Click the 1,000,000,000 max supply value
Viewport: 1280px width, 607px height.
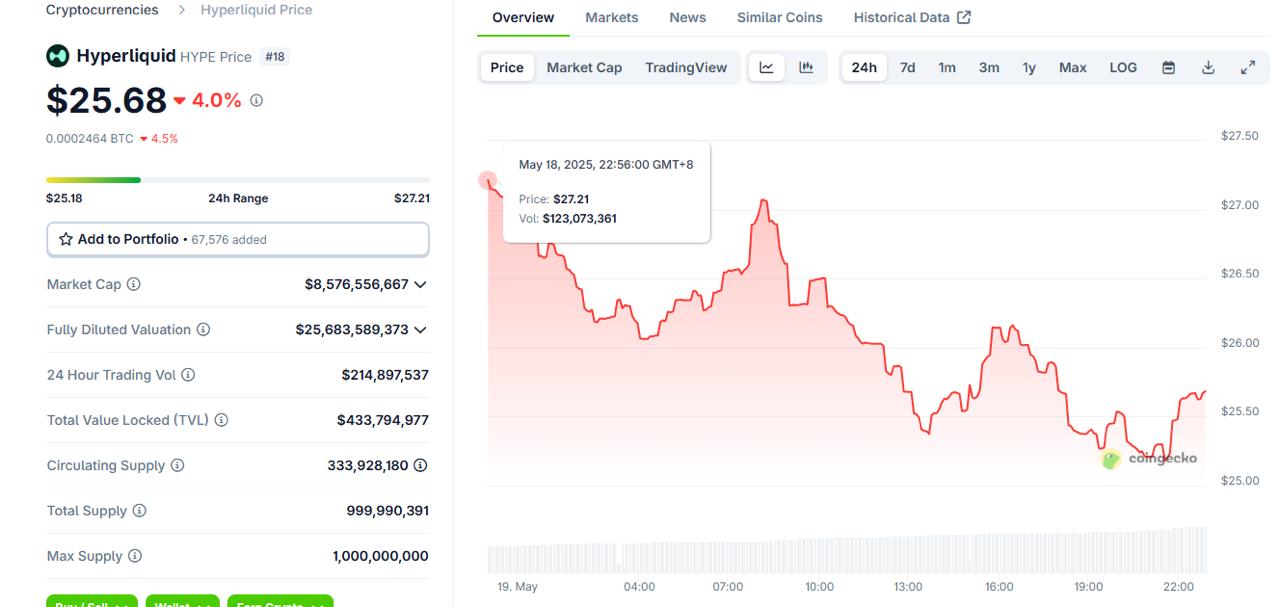coord(381,556)
